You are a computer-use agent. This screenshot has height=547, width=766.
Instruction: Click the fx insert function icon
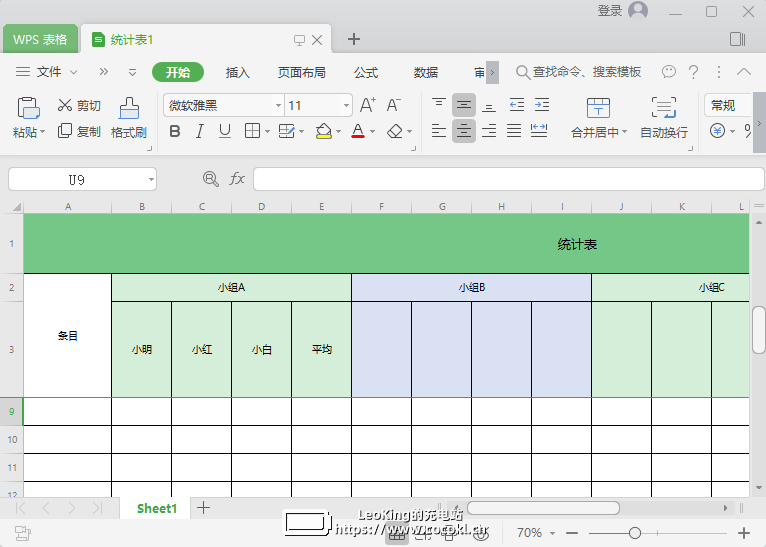(x=237, y=179)
